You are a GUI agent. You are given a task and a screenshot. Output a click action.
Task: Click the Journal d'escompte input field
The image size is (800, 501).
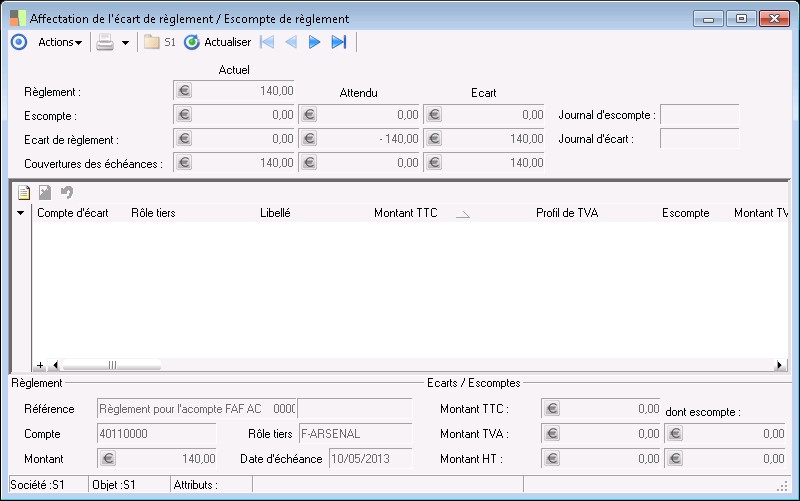(699, 115)
